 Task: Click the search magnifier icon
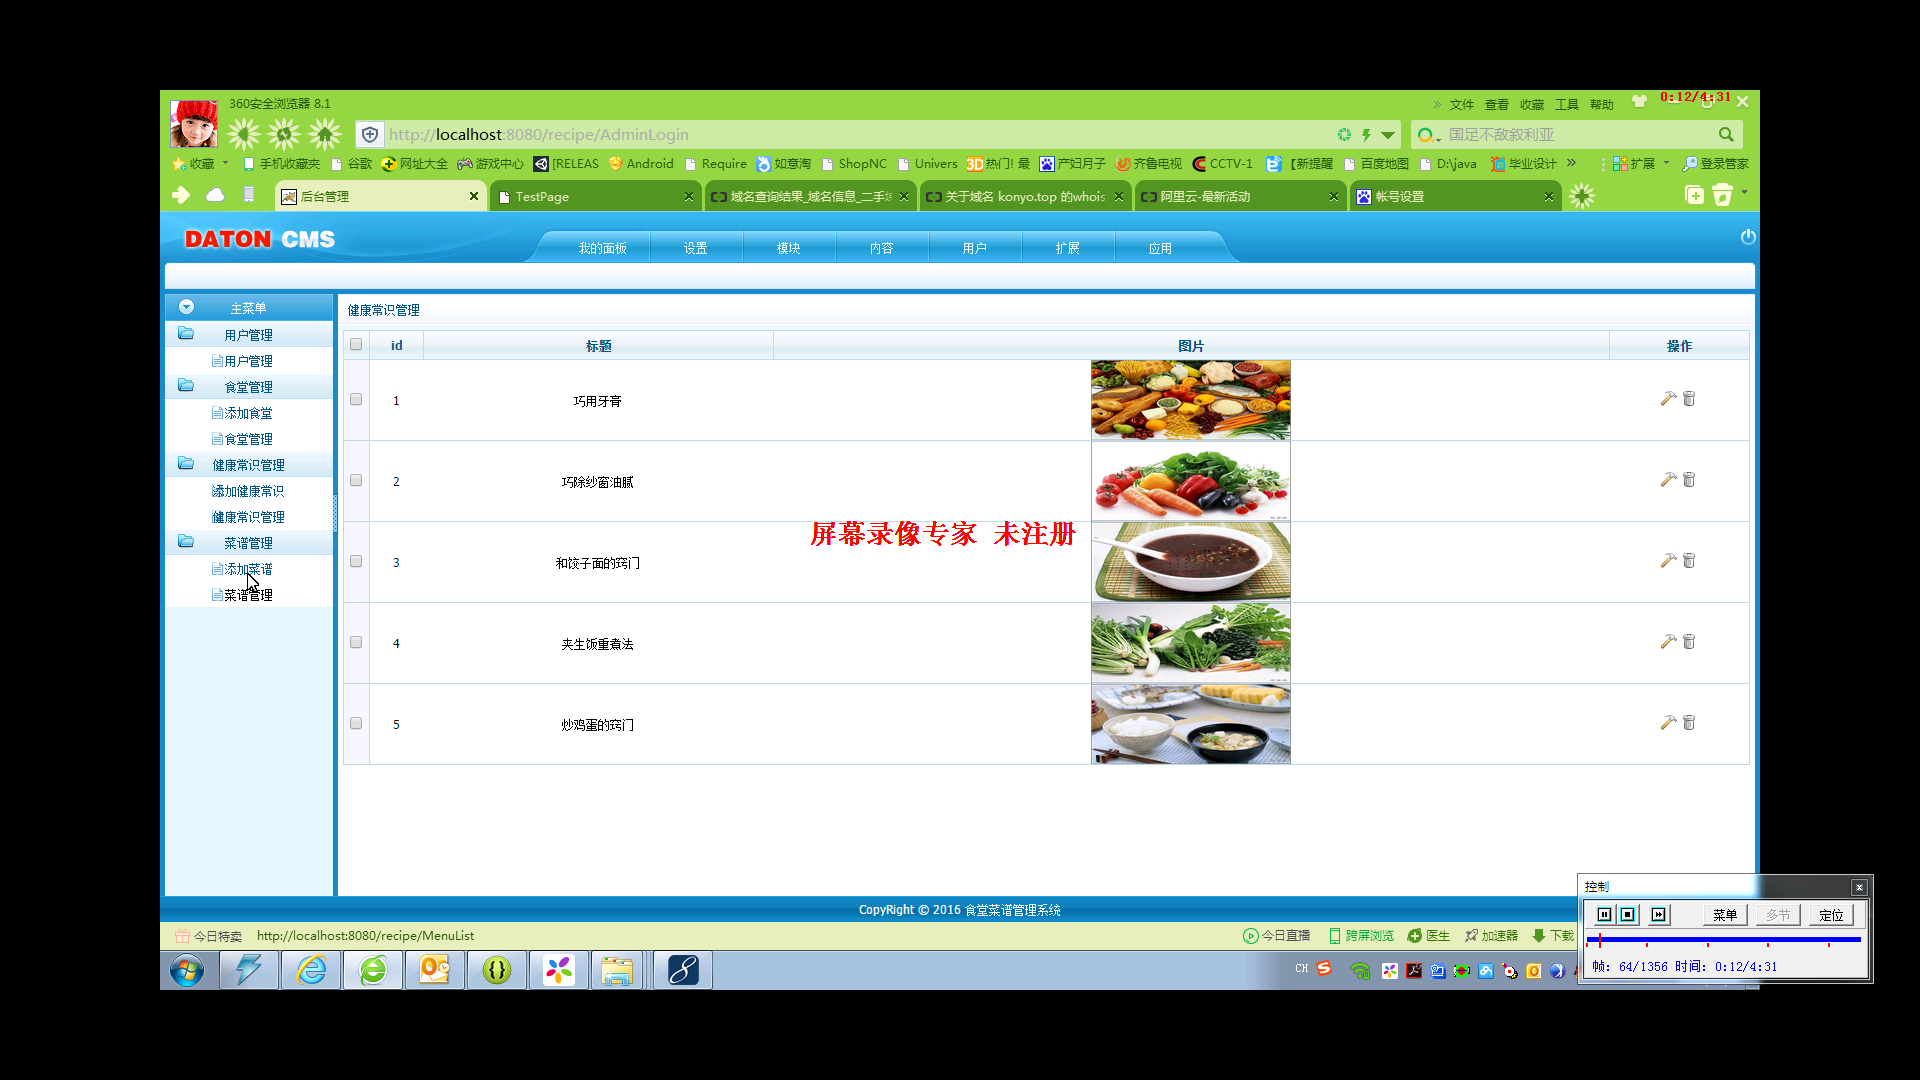coord(1726,134)
